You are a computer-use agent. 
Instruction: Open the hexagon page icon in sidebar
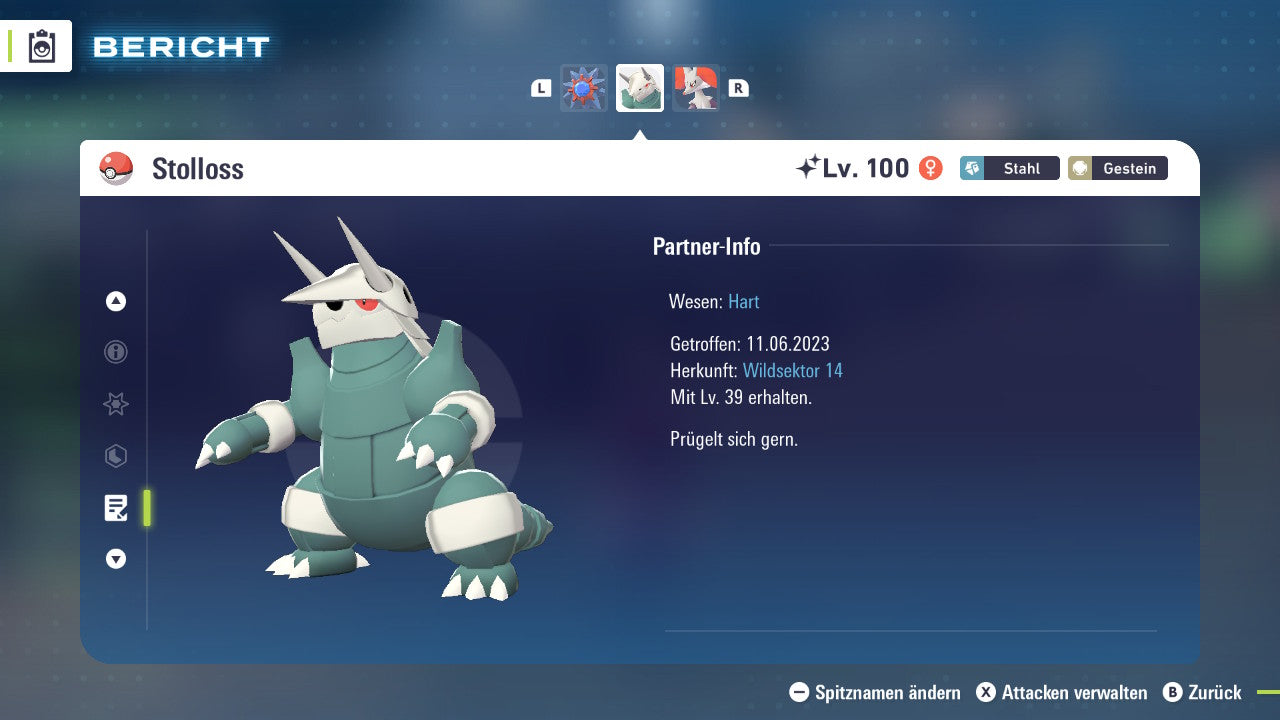pos(116,456)
